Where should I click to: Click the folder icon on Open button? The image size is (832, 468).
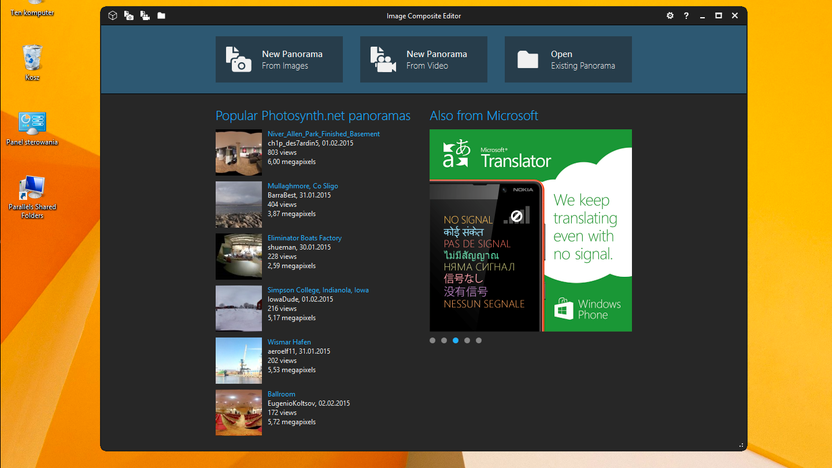(x=528, y=59)
